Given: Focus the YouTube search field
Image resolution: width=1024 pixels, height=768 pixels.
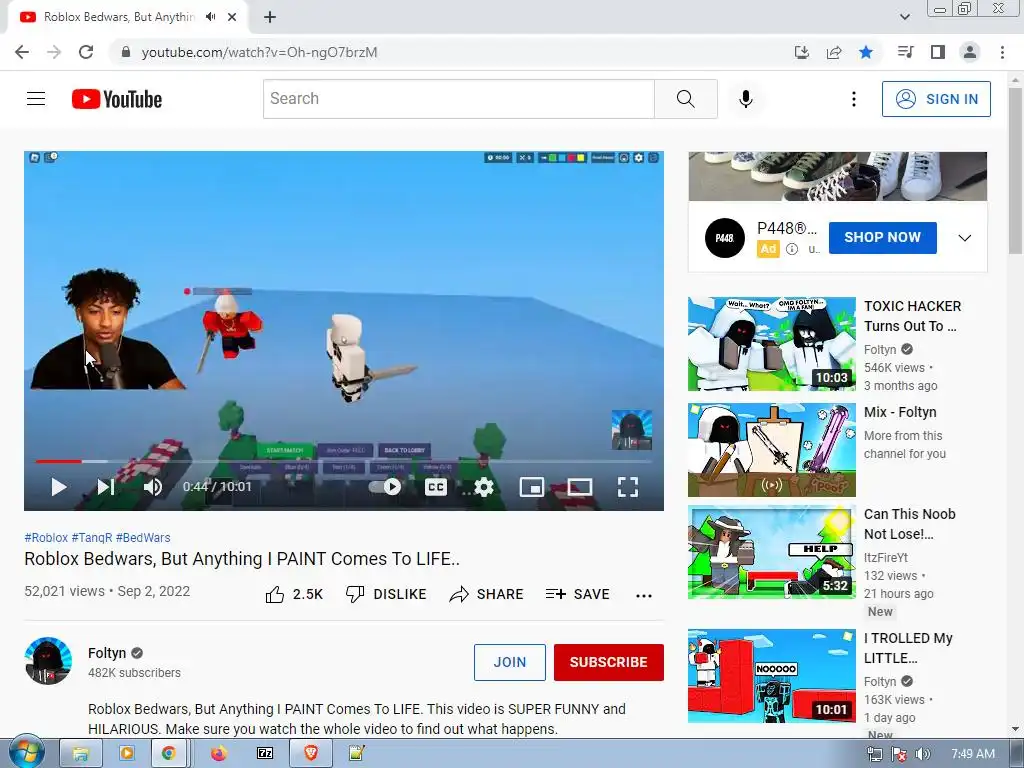Looking at the screenshot, I should (458, 99).
